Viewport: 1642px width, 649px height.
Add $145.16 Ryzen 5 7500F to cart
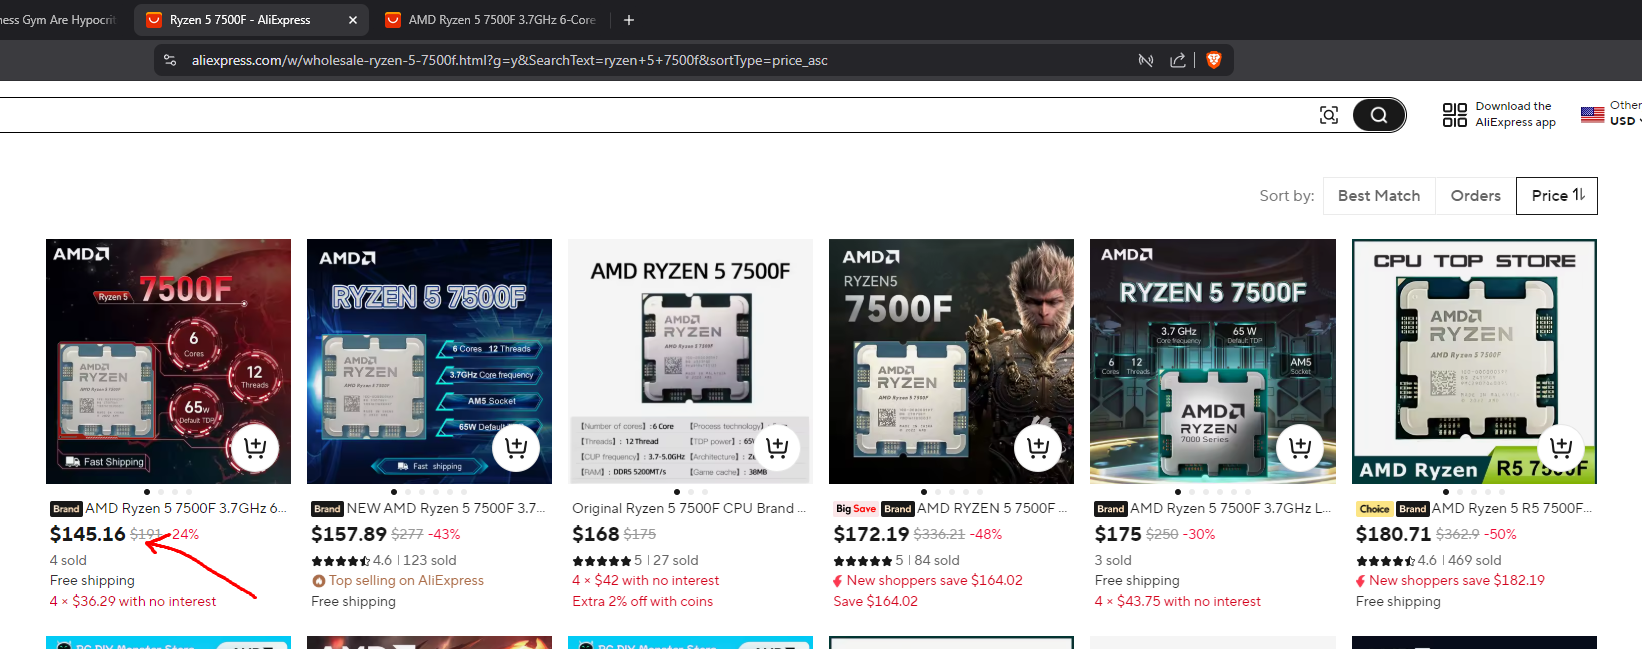255,447
